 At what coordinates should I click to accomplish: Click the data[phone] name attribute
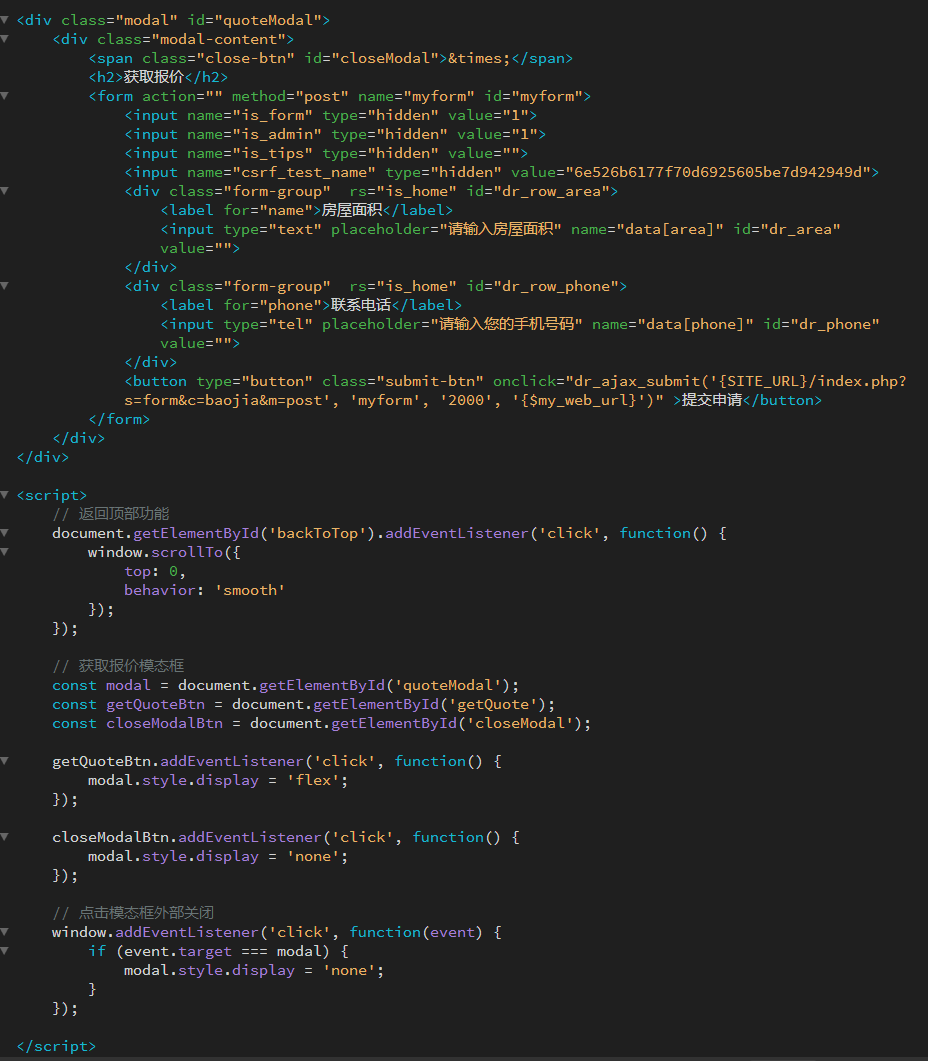tap(673, 324)
